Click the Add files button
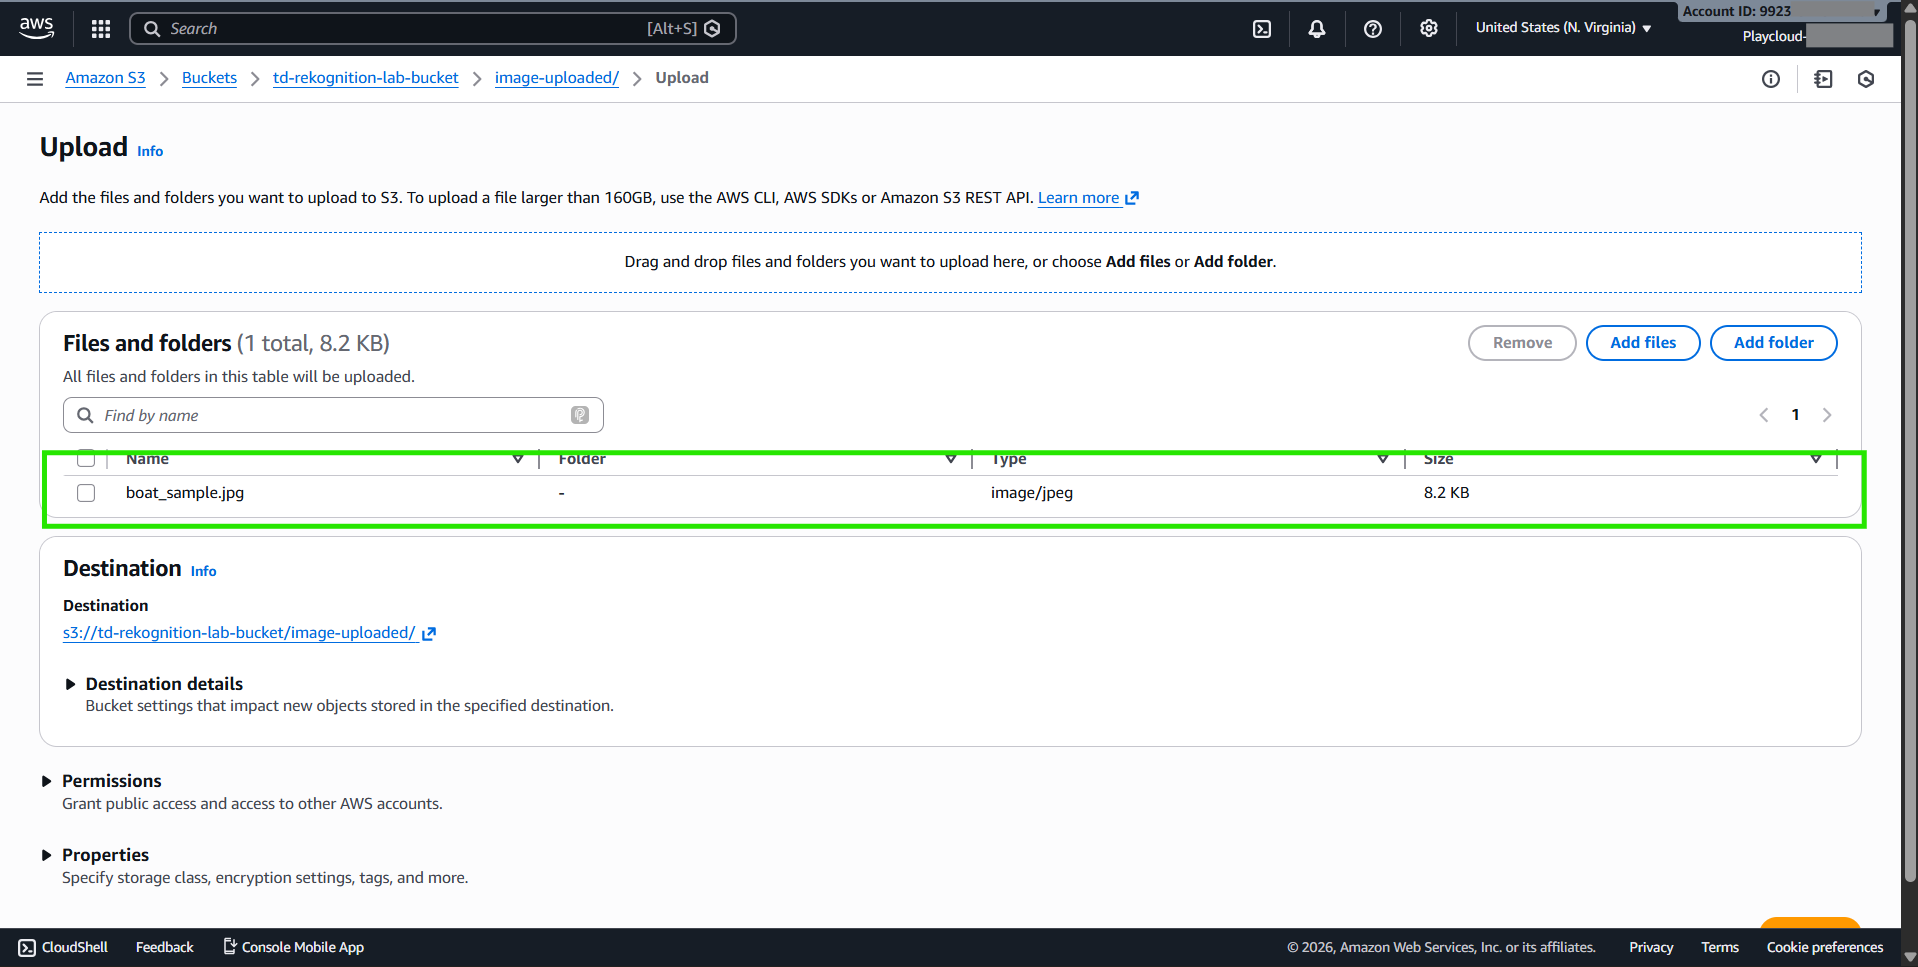The image size is (1918, 967). 1642,343
